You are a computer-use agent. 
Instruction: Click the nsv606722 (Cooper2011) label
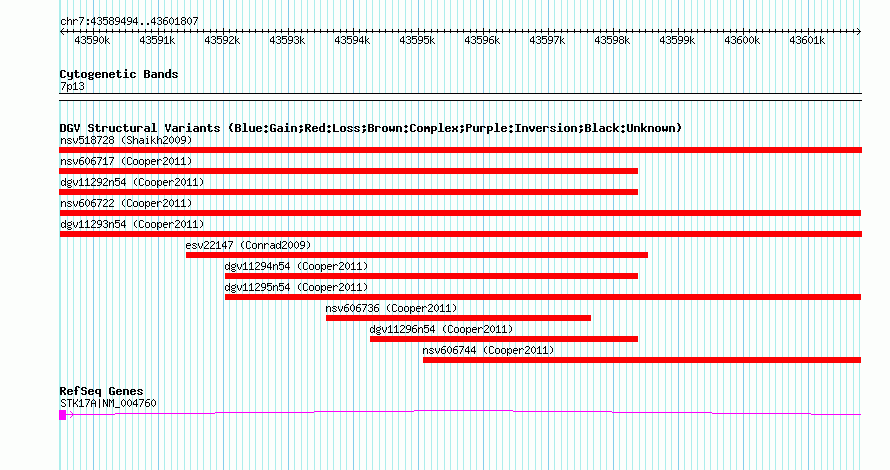tap(126, 203)
